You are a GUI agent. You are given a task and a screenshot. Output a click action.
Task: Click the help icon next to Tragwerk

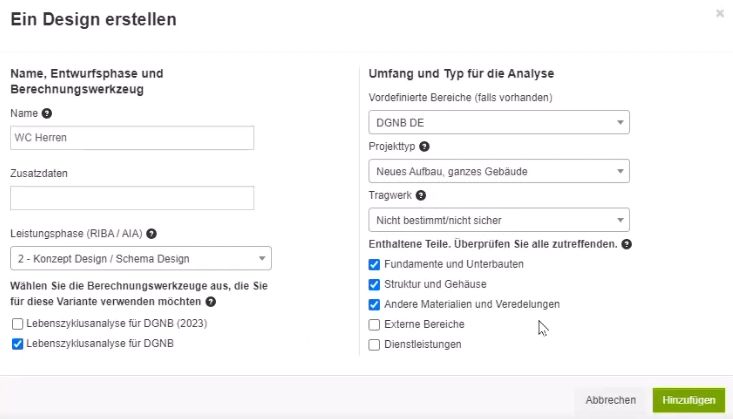pos(421,195)
